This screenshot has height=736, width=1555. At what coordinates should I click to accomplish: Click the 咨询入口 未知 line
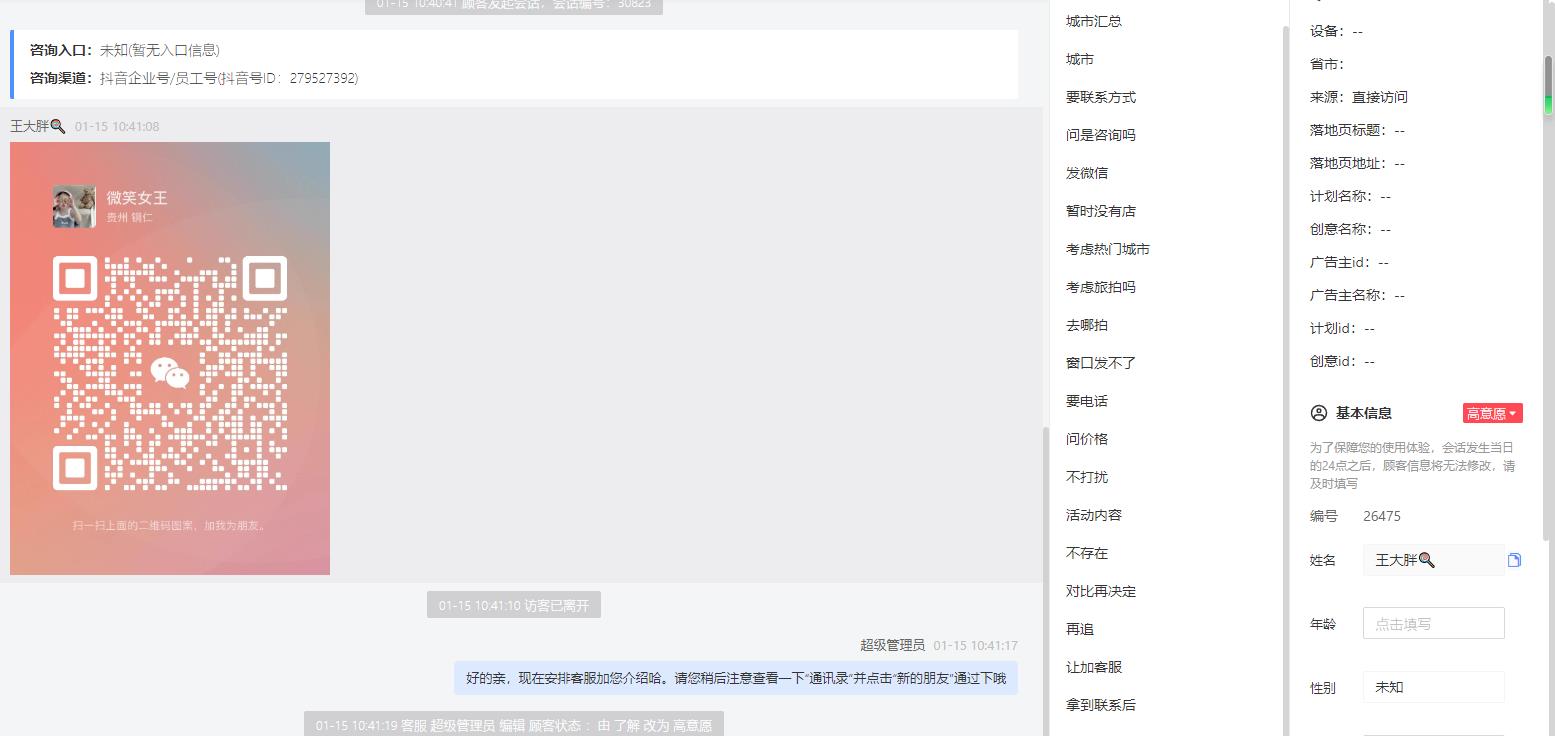(125, 50)
